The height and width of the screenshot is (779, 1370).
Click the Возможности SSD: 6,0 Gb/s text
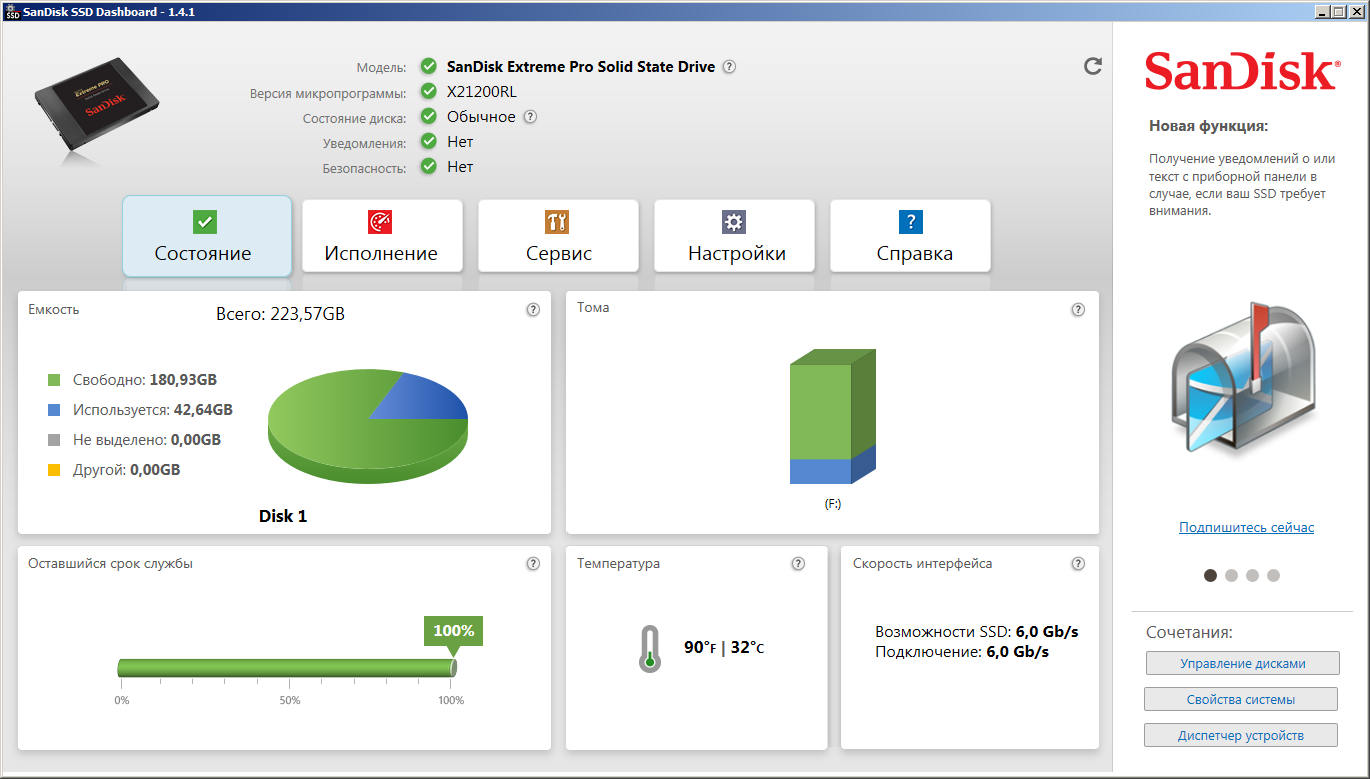[x=977, y=632]
